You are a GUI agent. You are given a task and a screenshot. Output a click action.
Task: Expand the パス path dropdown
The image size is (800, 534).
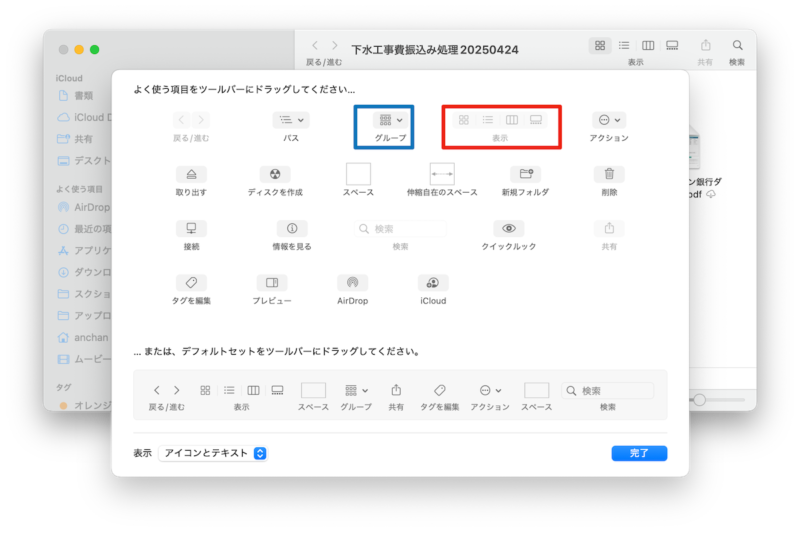click(x=291, y=120)
